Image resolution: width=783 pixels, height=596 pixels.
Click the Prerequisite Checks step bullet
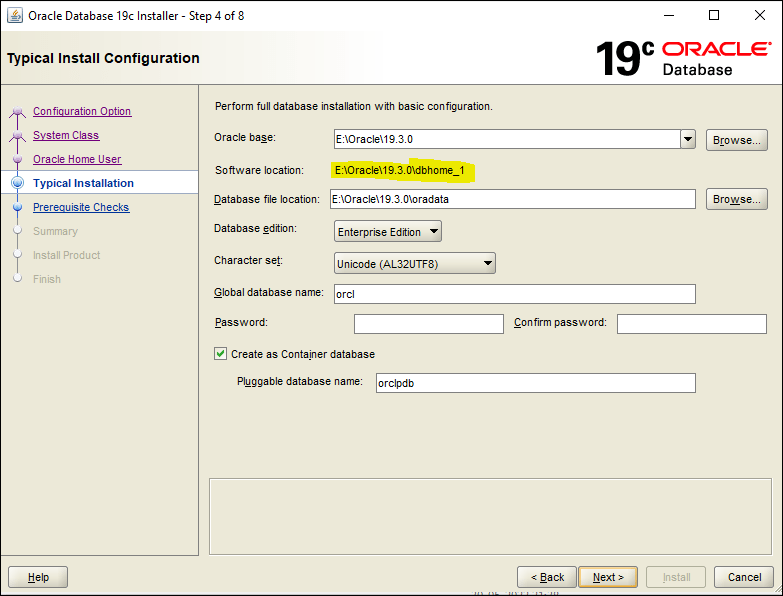(x=17, y=207)
